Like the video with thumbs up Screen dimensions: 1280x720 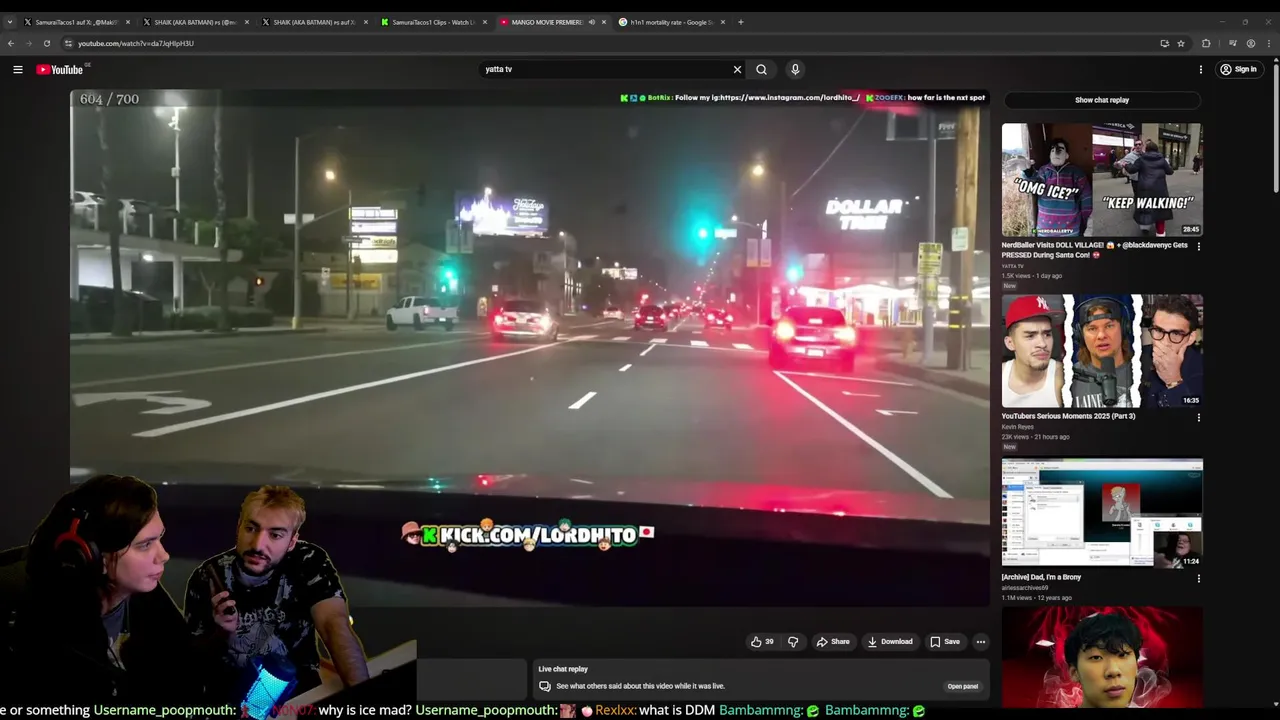[763, 642]
